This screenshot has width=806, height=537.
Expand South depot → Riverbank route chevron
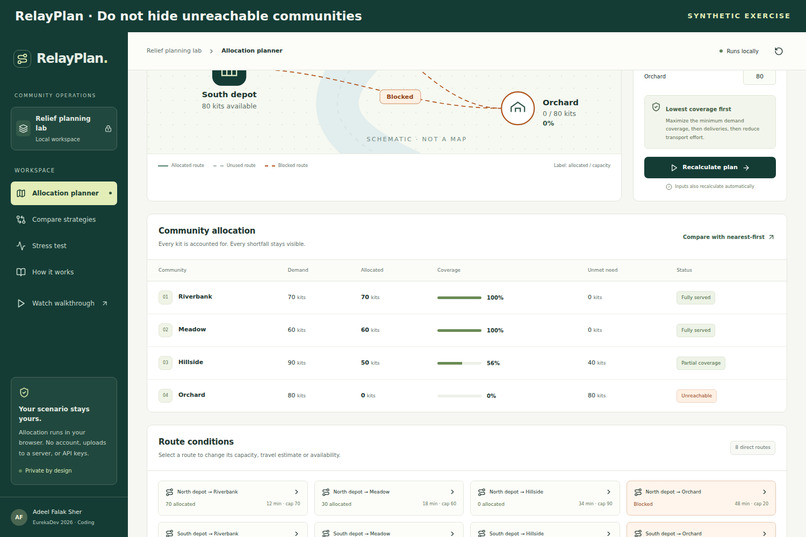297,533
